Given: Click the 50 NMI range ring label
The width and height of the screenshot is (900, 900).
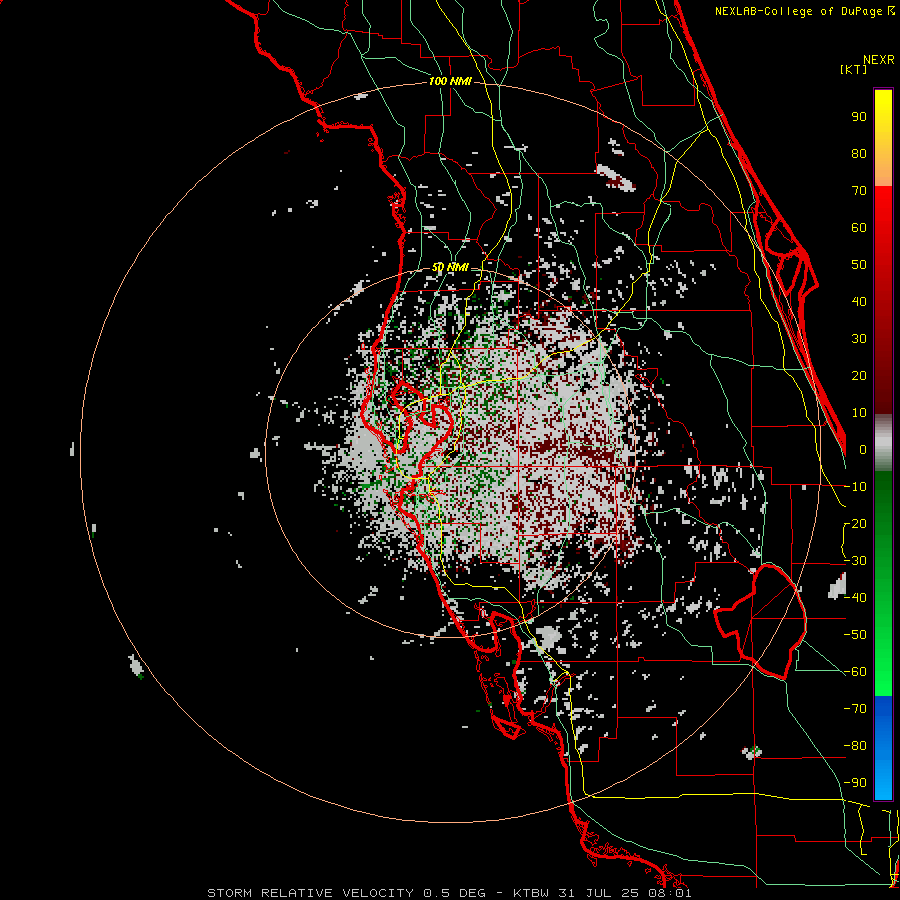Looking at the screenshot, I should (x=450, y=267).
